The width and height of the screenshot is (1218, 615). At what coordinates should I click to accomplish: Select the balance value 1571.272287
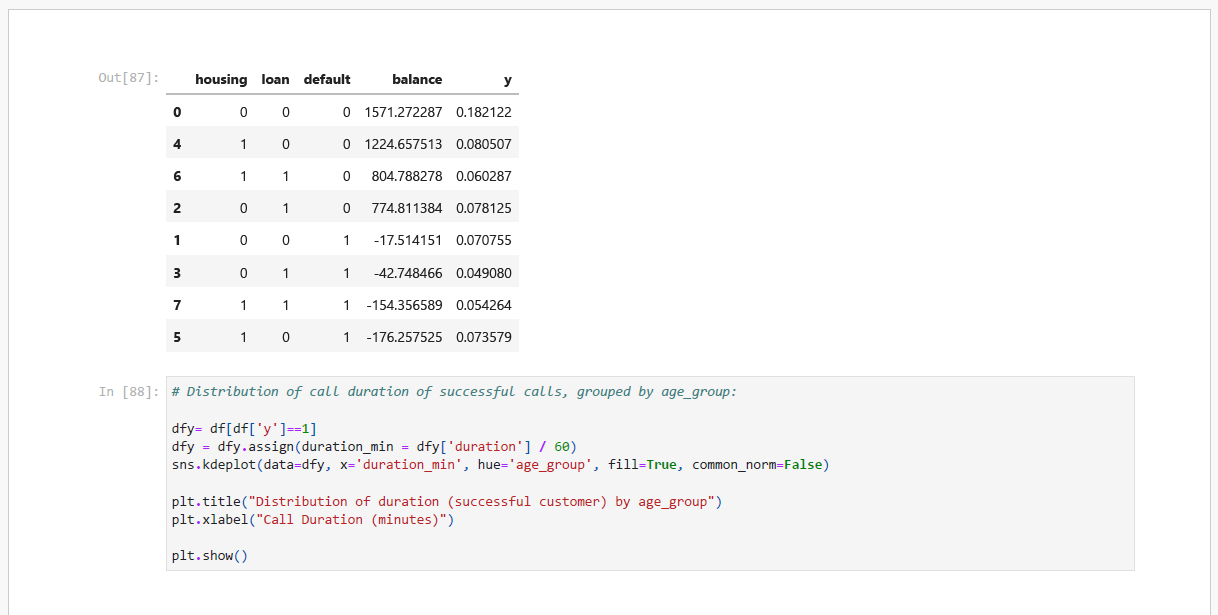coord(400,112)
